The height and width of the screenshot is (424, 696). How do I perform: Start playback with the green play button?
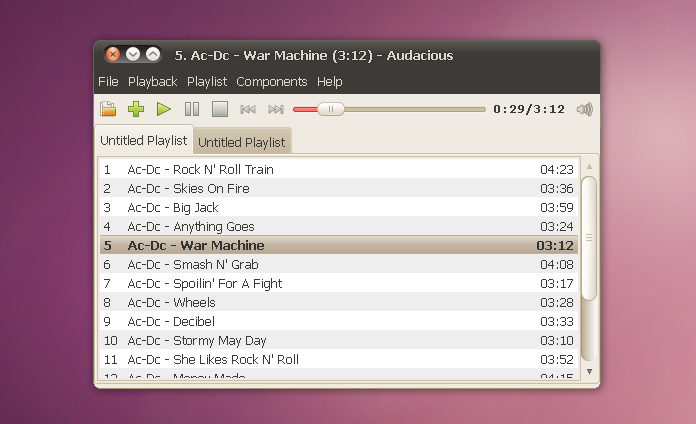(164, 109)
